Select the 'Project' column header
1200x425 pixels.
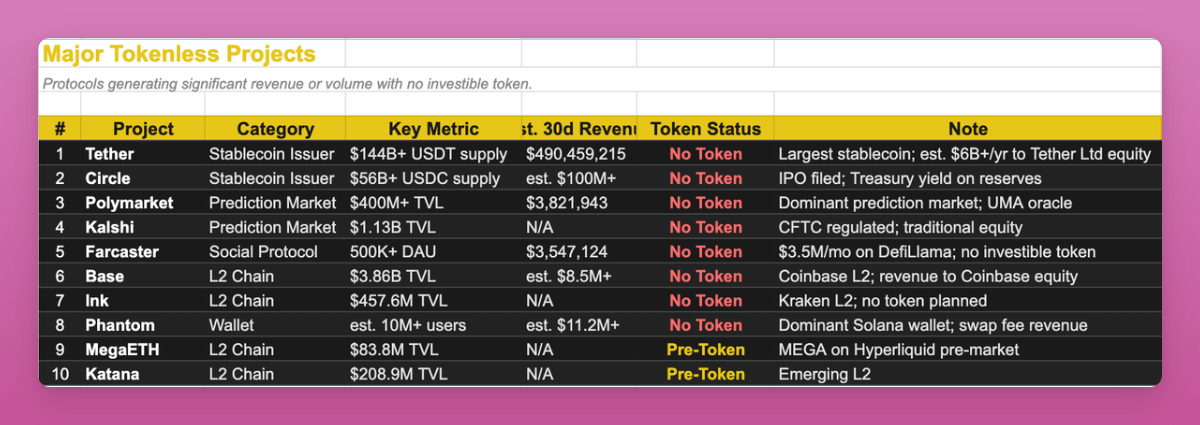click(x=143, y=129)
